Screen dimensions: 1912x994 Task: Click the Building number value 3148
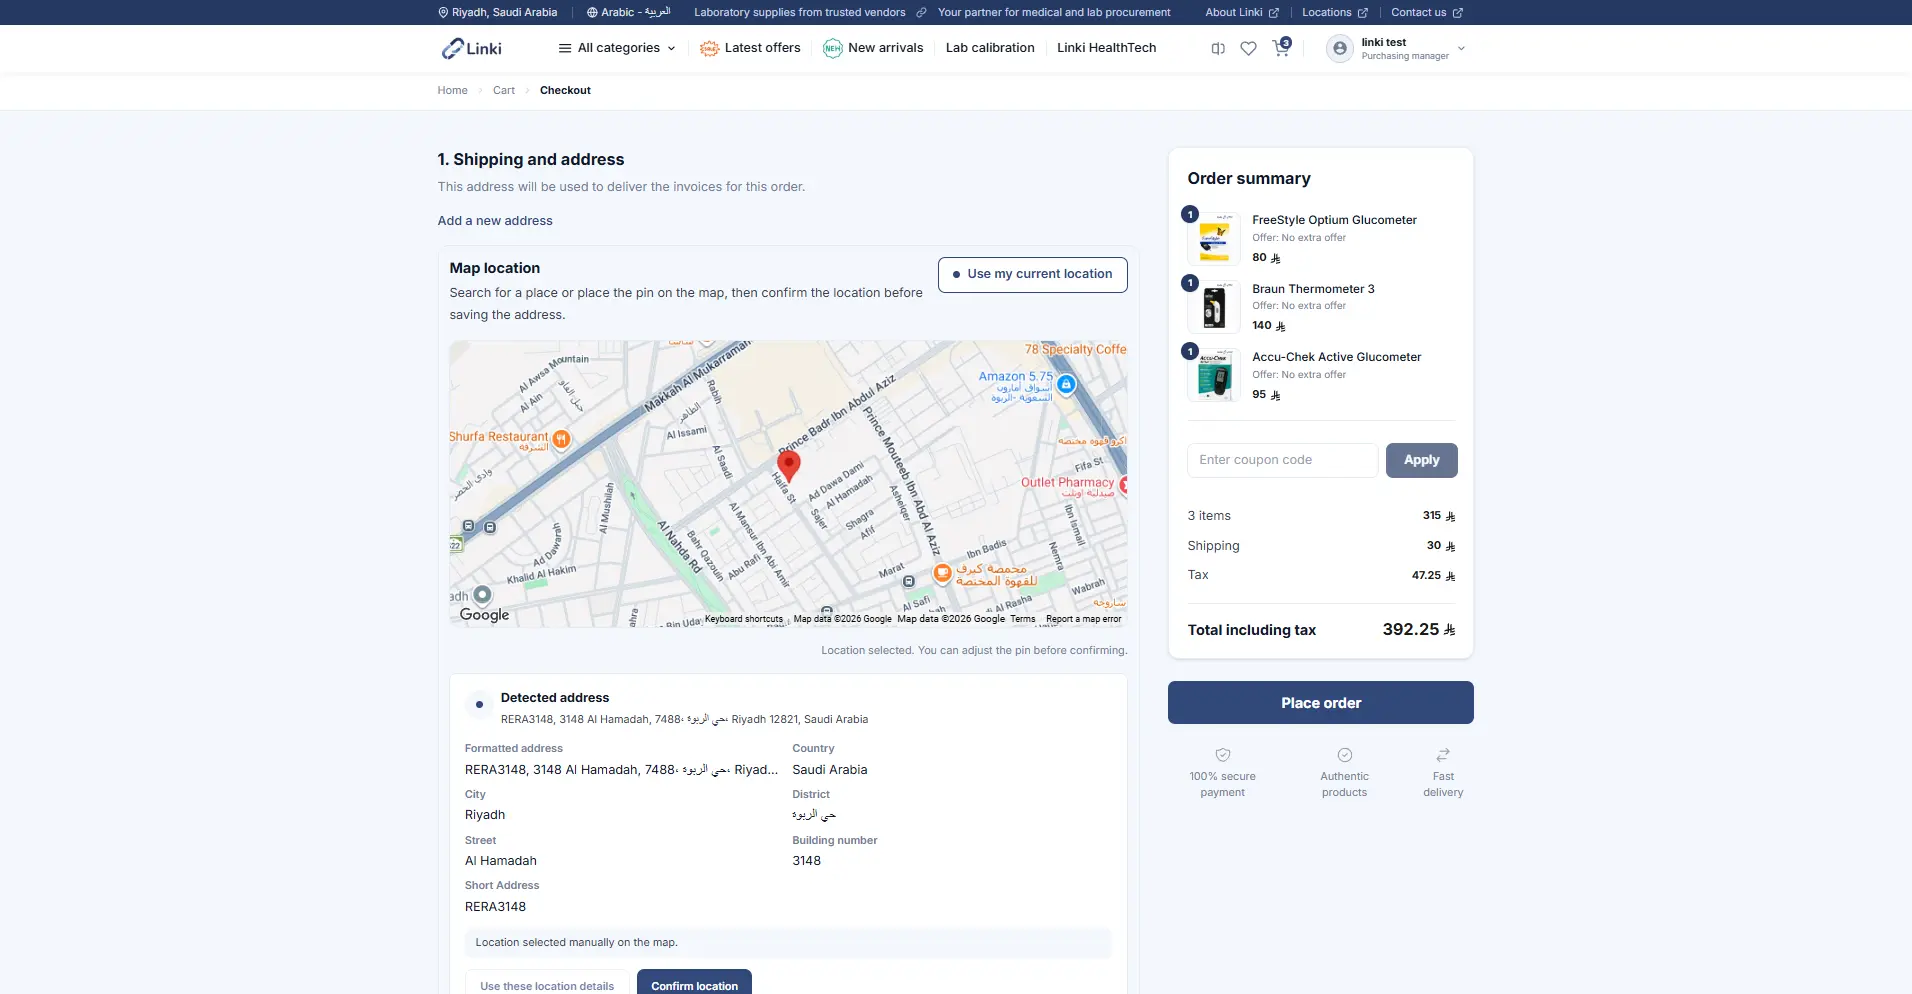click(806, 861)
